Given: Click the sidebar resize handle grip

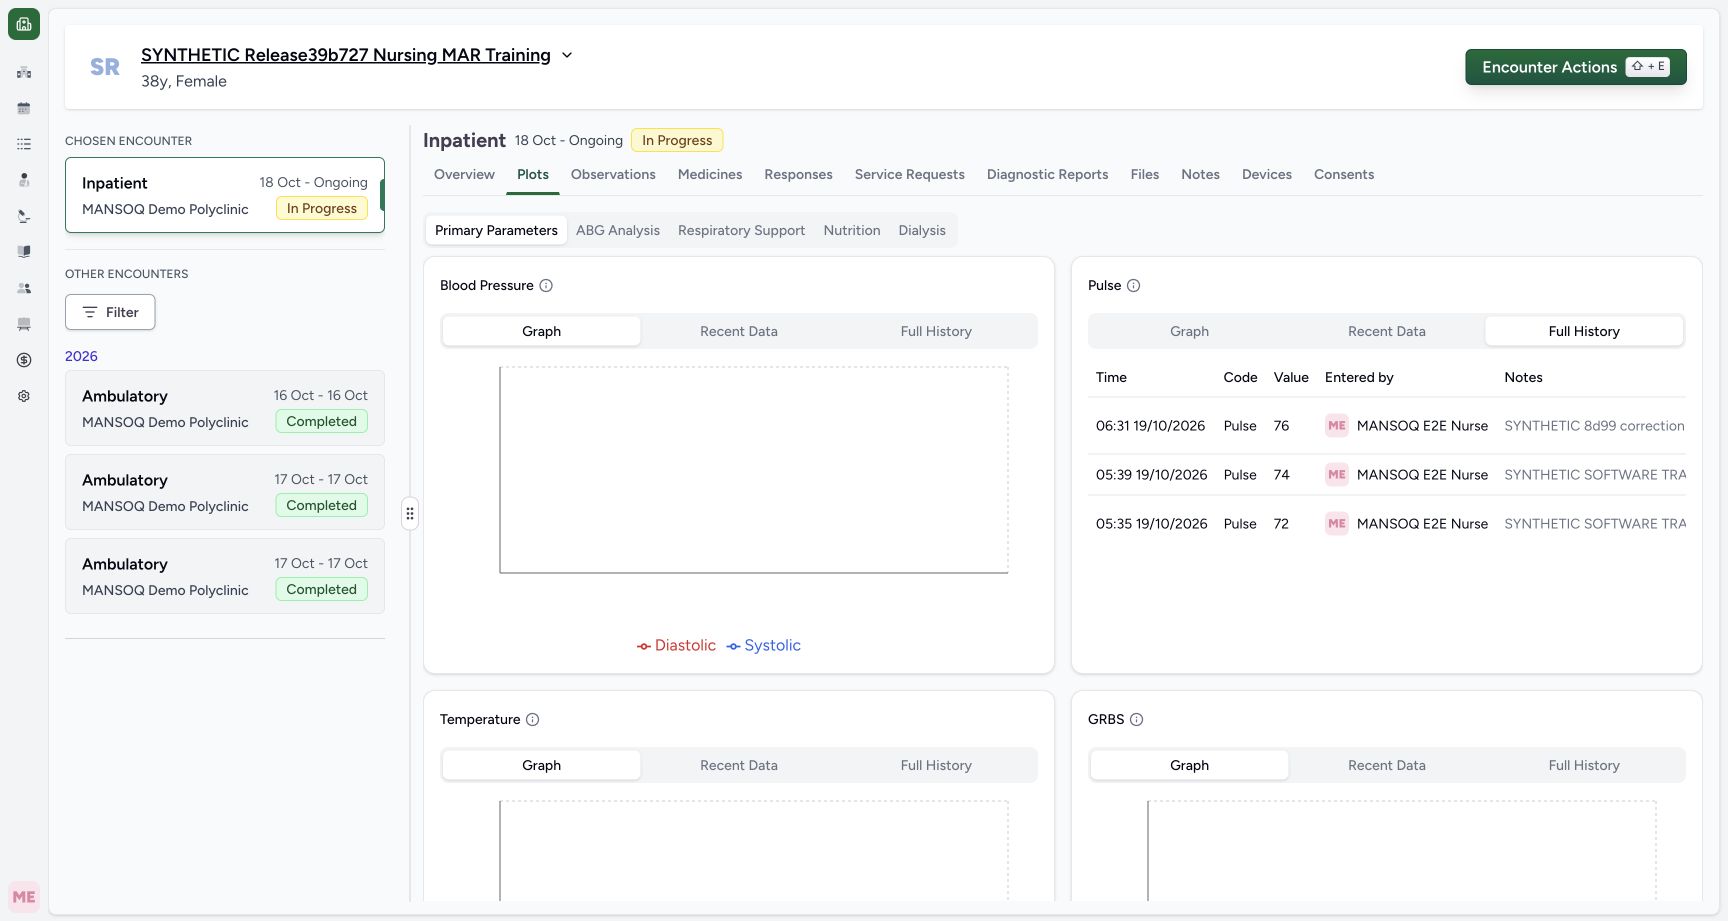Looking at the screenshot, I should click(410, 514).
